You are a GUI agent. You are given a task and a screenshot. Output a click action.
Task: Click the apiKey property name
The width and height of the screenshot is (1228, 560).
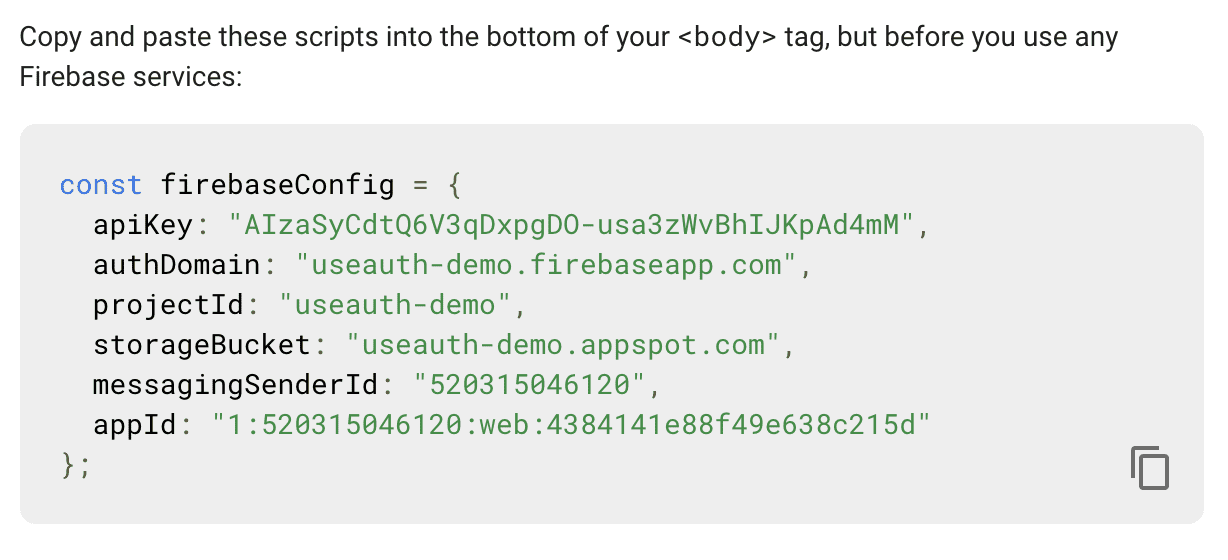[x=142, y=226]
